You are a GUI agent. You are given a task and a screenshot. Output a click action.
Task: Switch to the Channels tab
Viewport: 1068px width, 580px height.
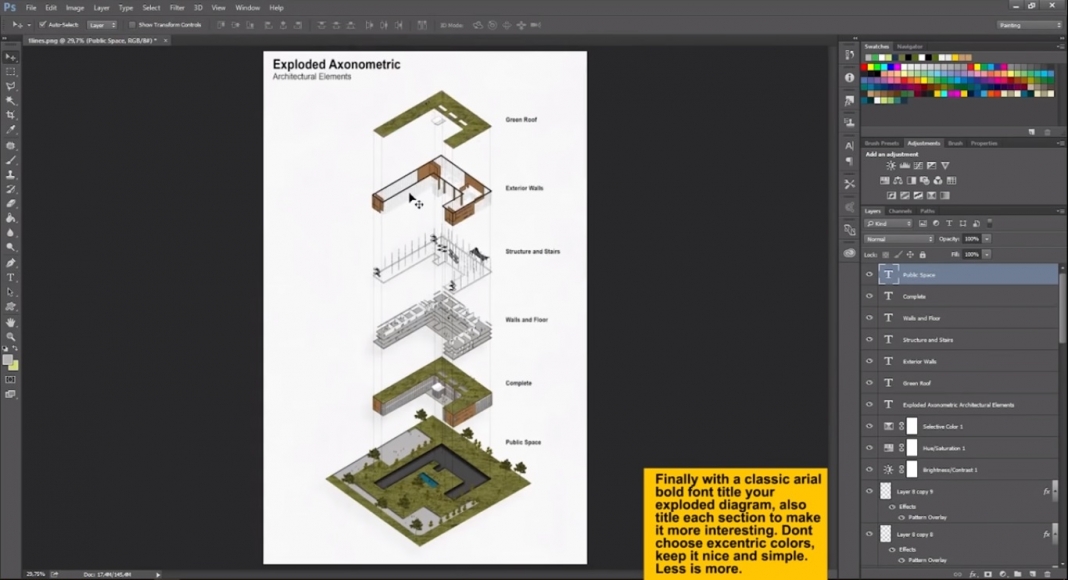click(x=900, y=211)
